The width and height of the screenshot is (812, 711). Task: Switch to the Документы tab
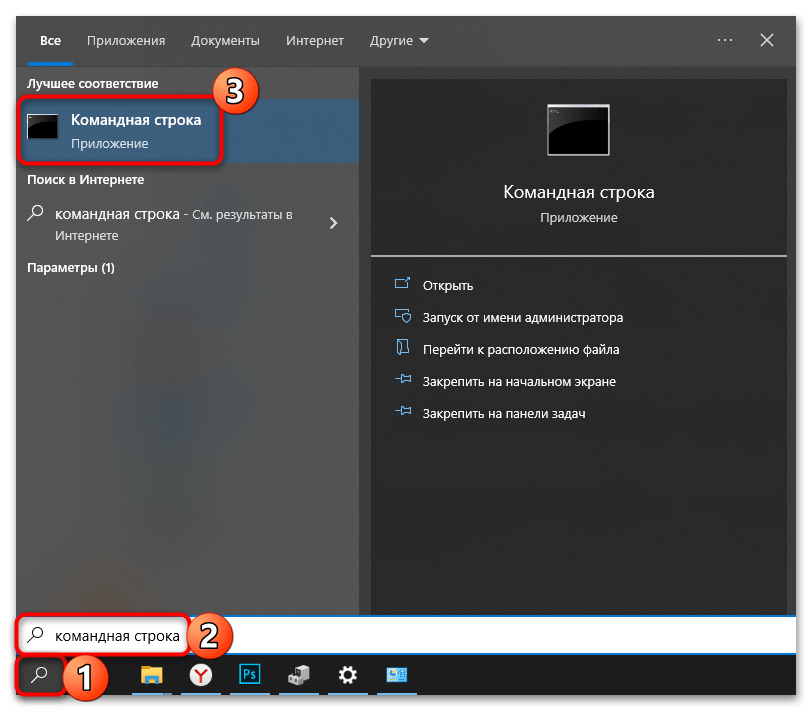tap(225, 40)
